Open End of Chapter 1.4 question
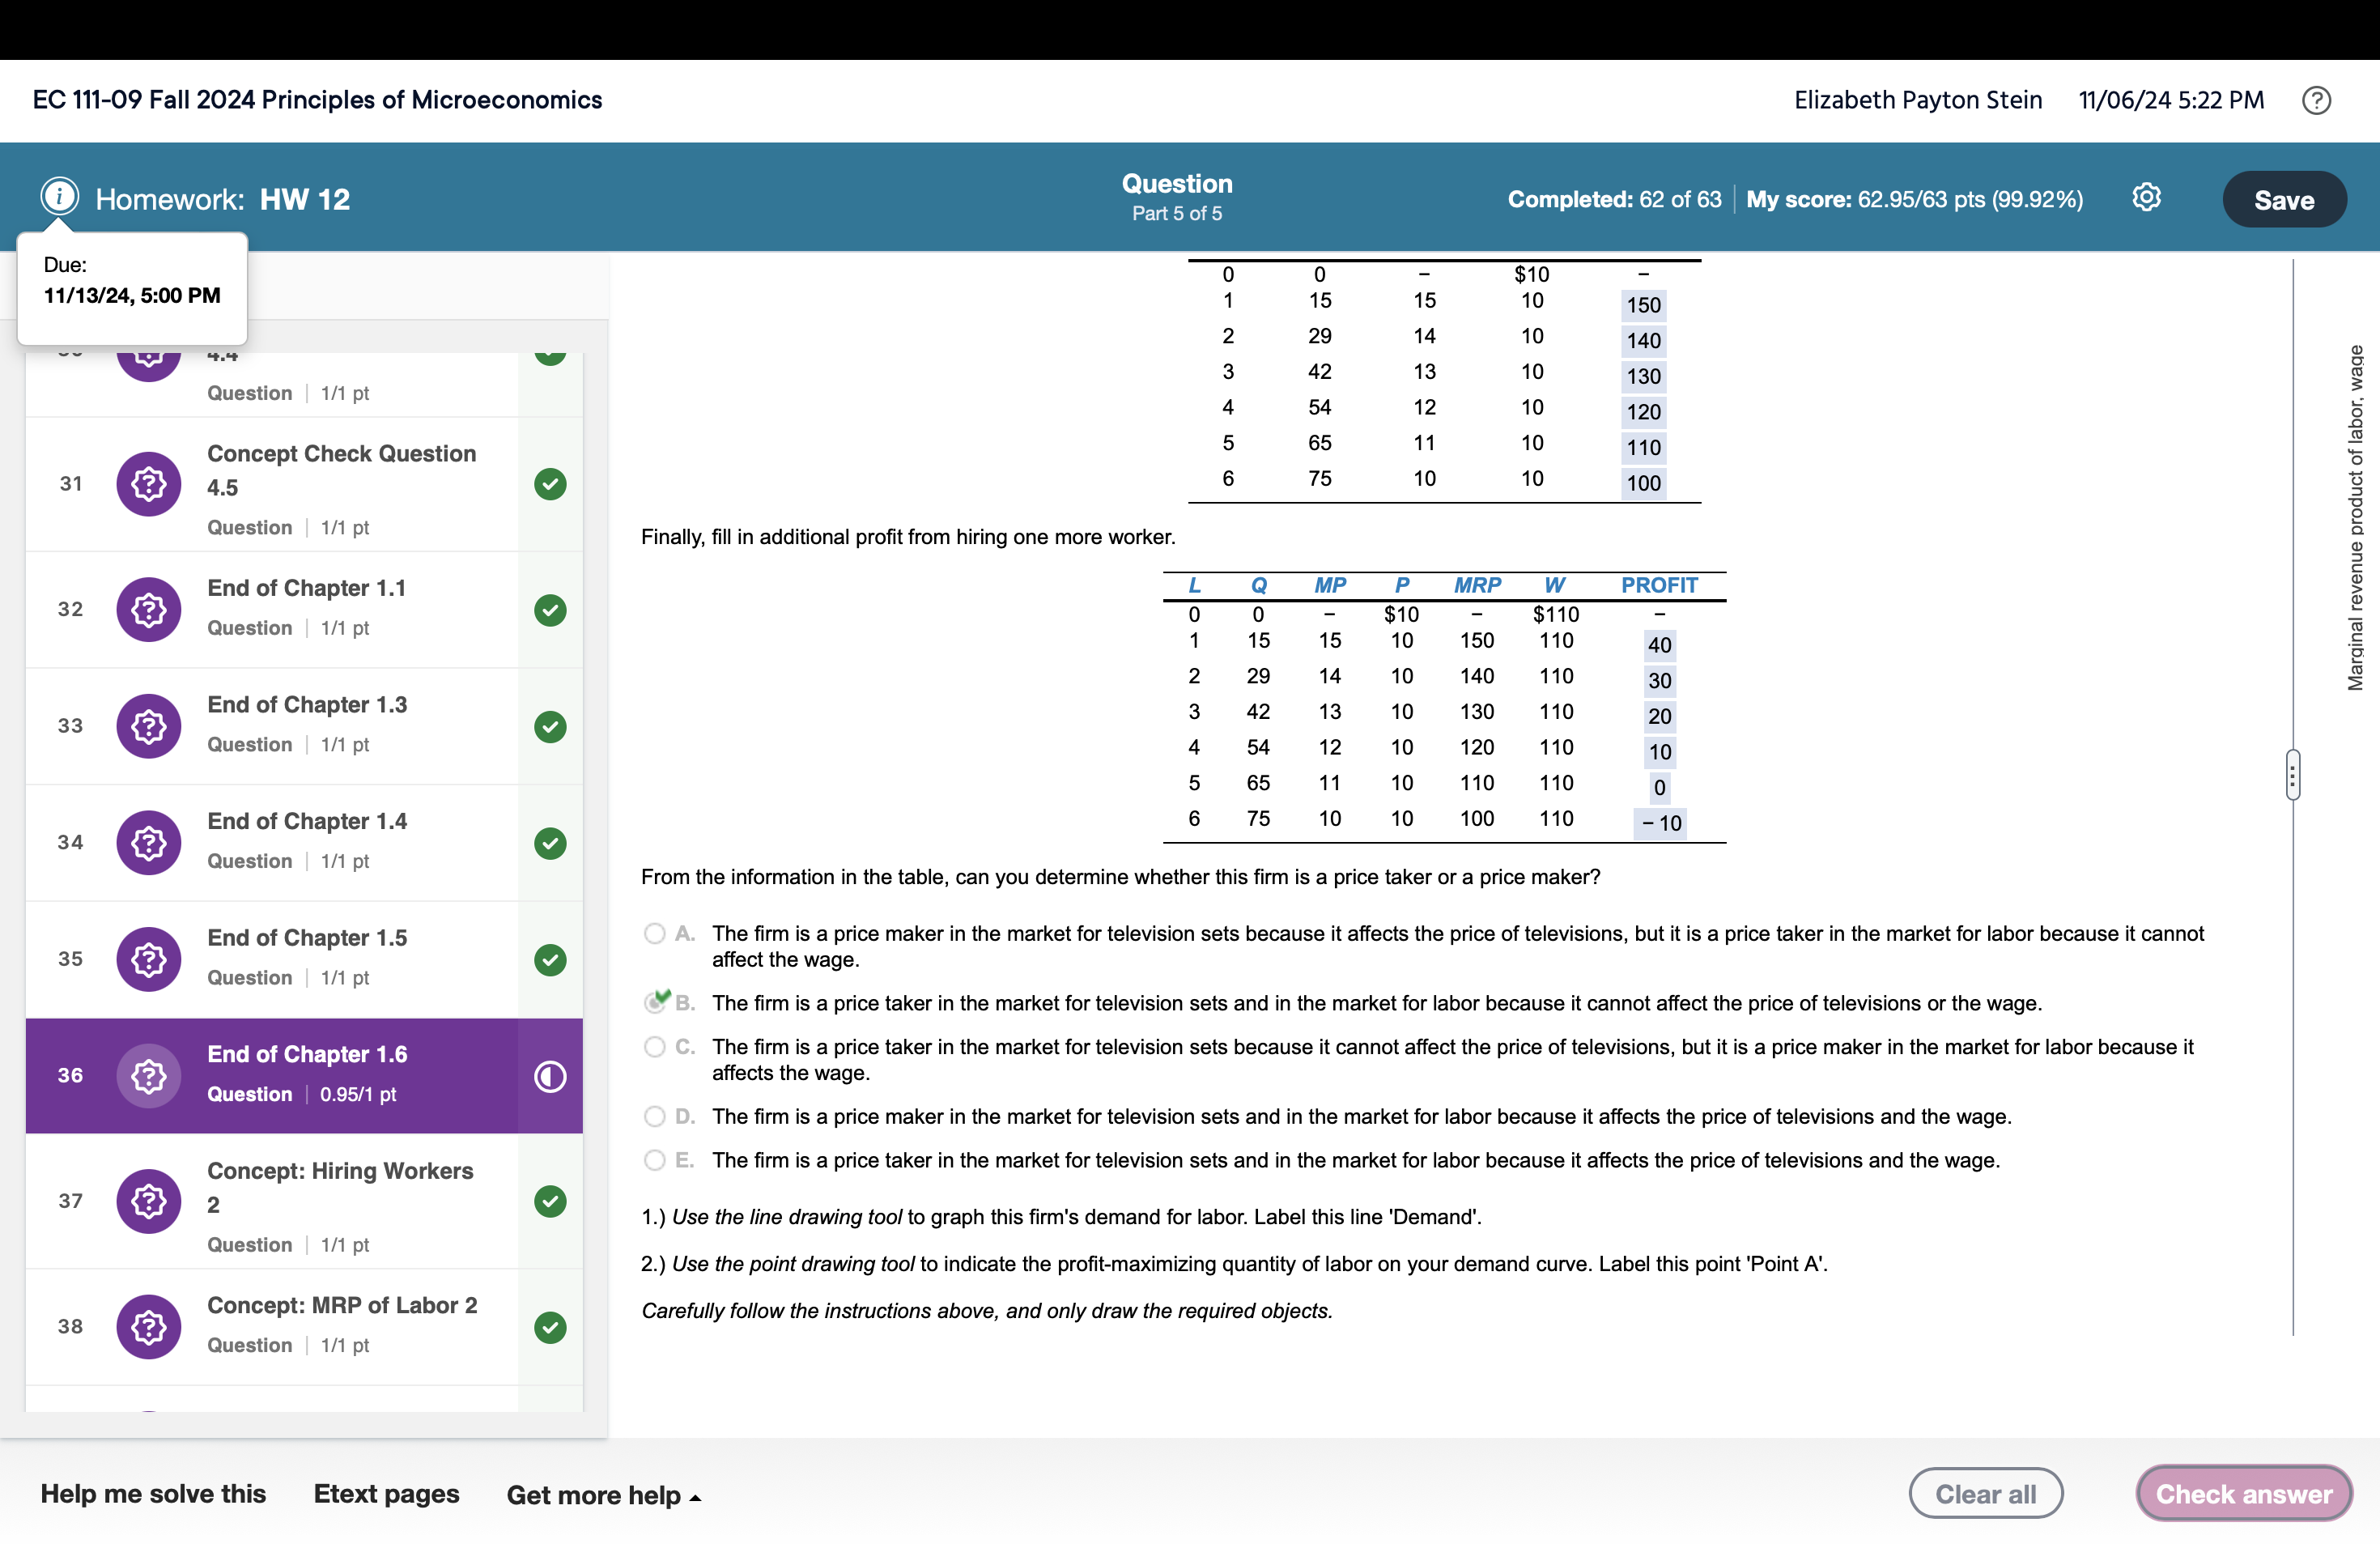 (307, 821)
